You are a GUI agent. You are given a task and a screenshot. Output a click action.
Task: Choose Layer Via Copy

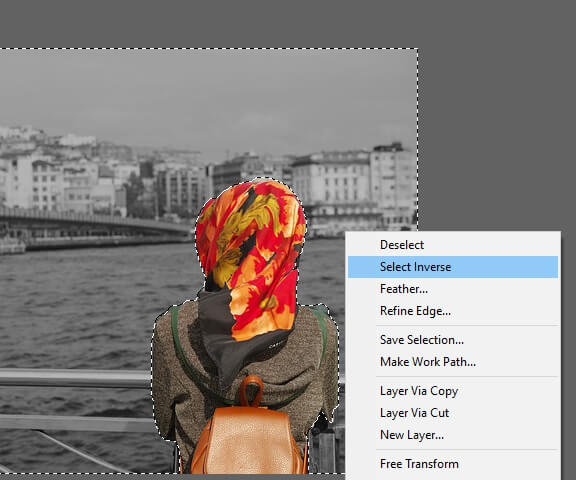(x=453, y=391)
